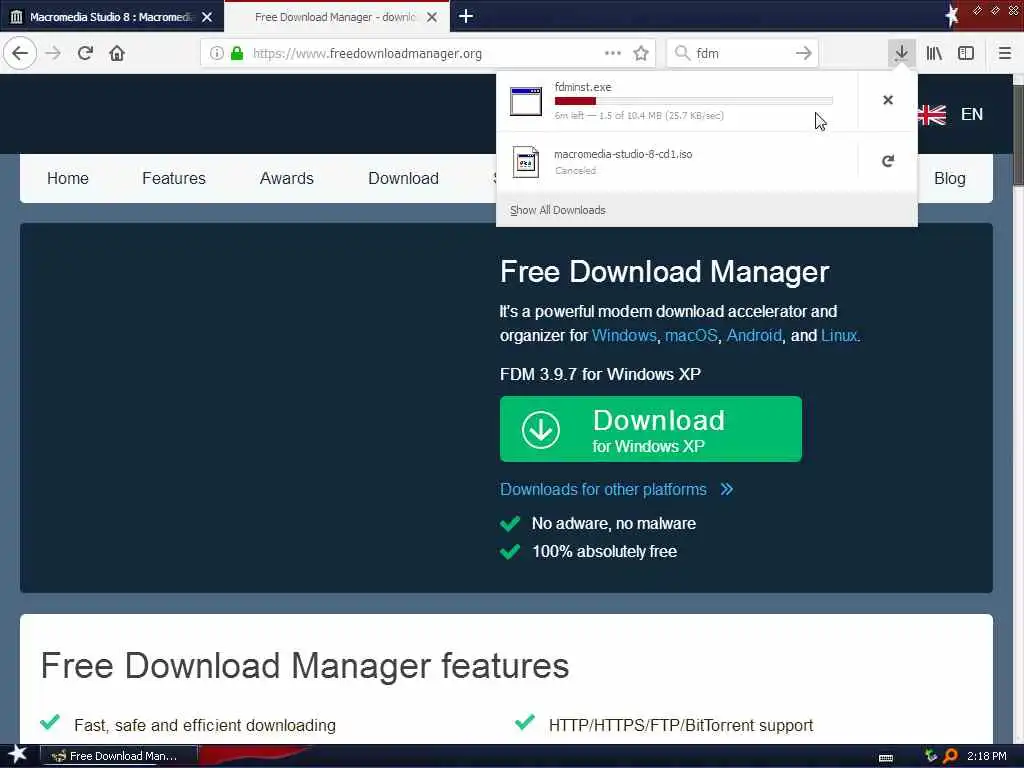The width and height of the screenshot is (1024, 768).
Task: Click the page vertical scrollbar thumb
Action: point(1018,135)
